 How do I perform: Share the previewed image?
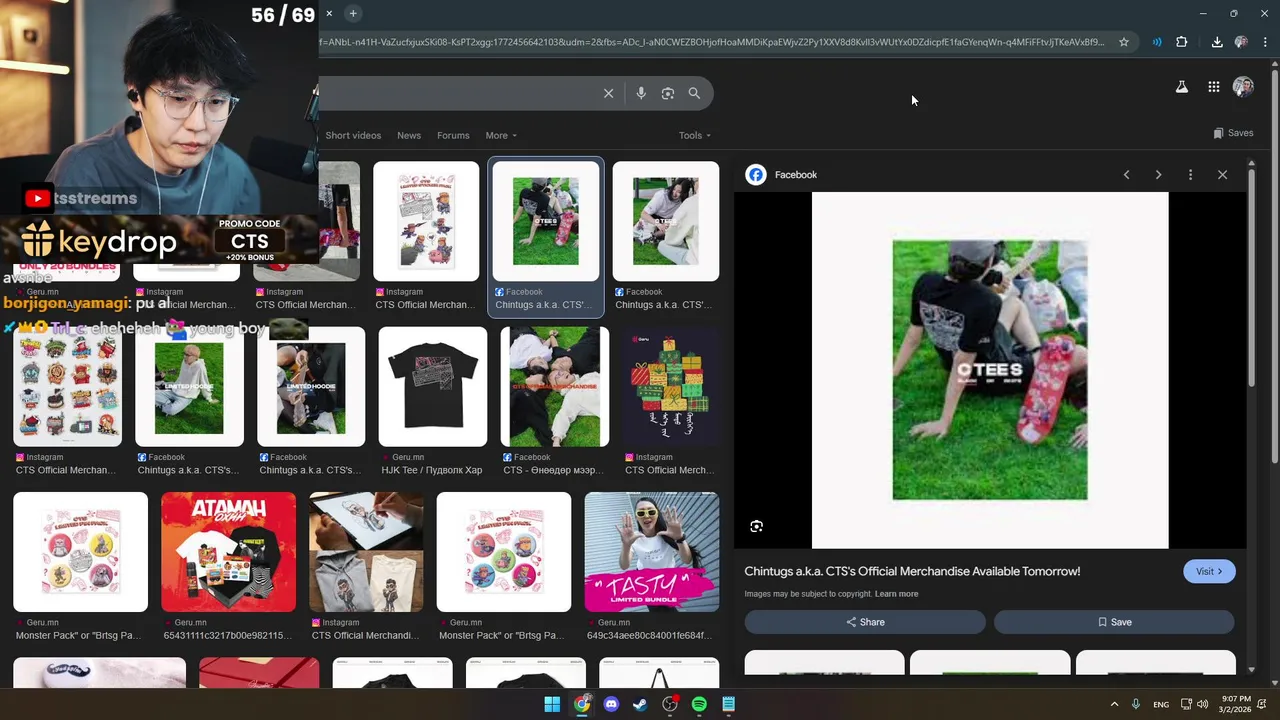point(865,622)
